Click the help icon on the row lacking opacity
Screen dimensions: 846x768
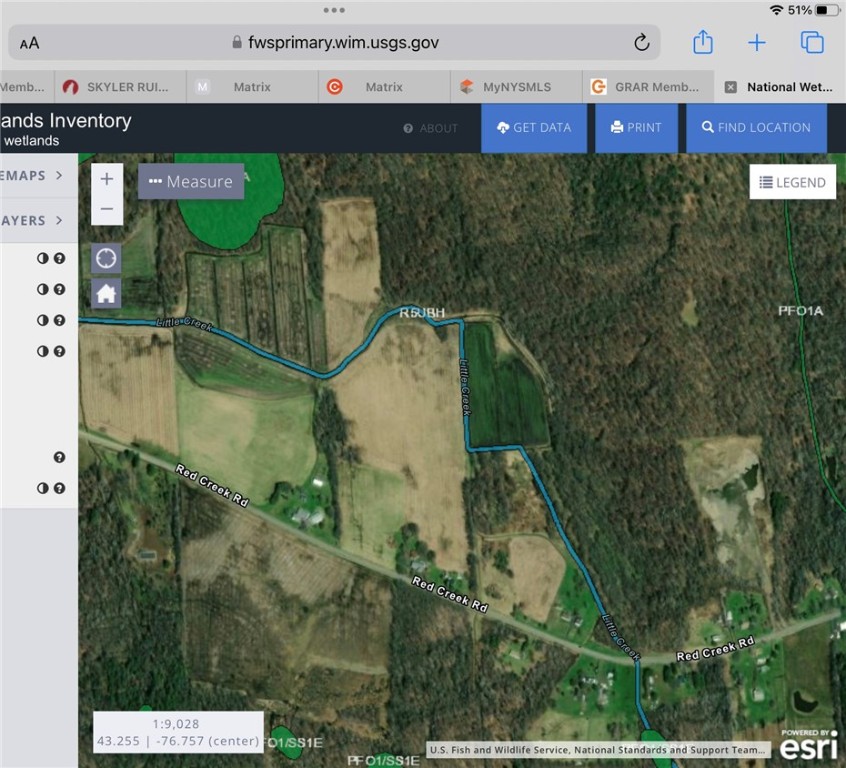pos(59,457)
